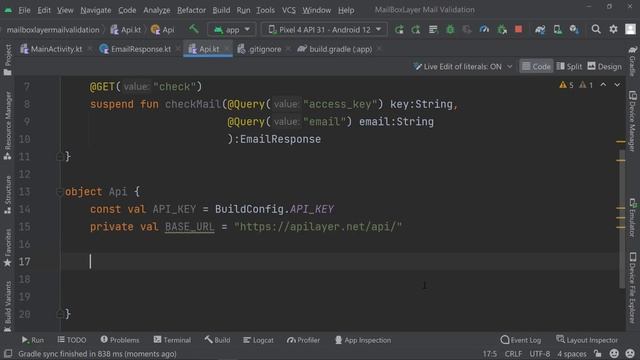Open the Resource Manager side panel
The width and height of the screenshot is (640, 360).
pos(7,125)
